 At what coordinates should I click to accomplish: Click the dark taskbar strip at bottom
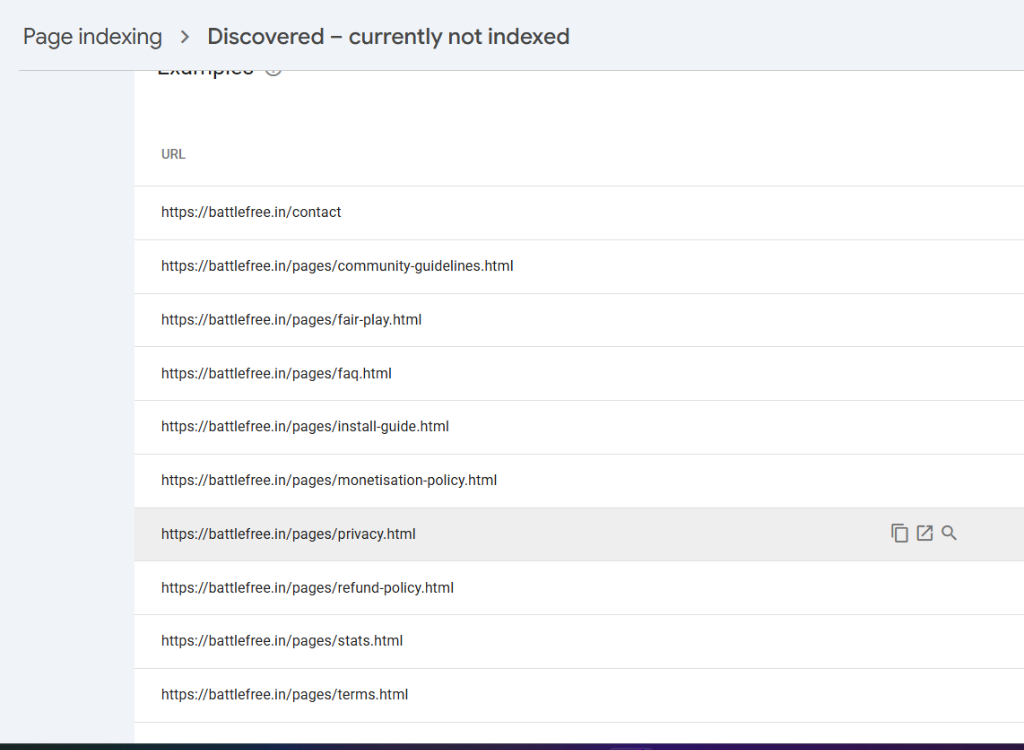click(512, 746)
